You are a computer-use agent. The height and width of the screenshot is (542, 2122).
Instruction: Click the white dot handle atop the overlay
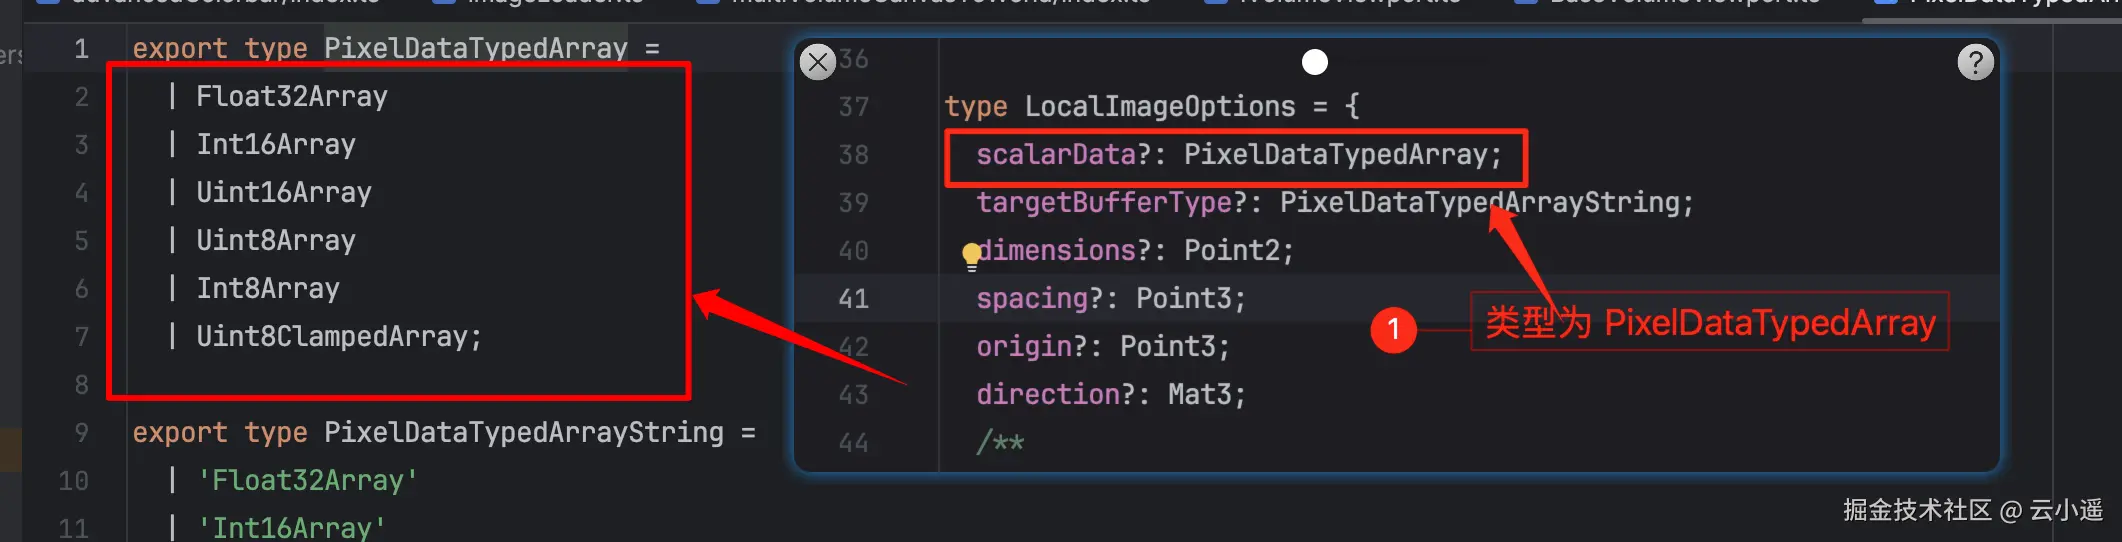1315,62
